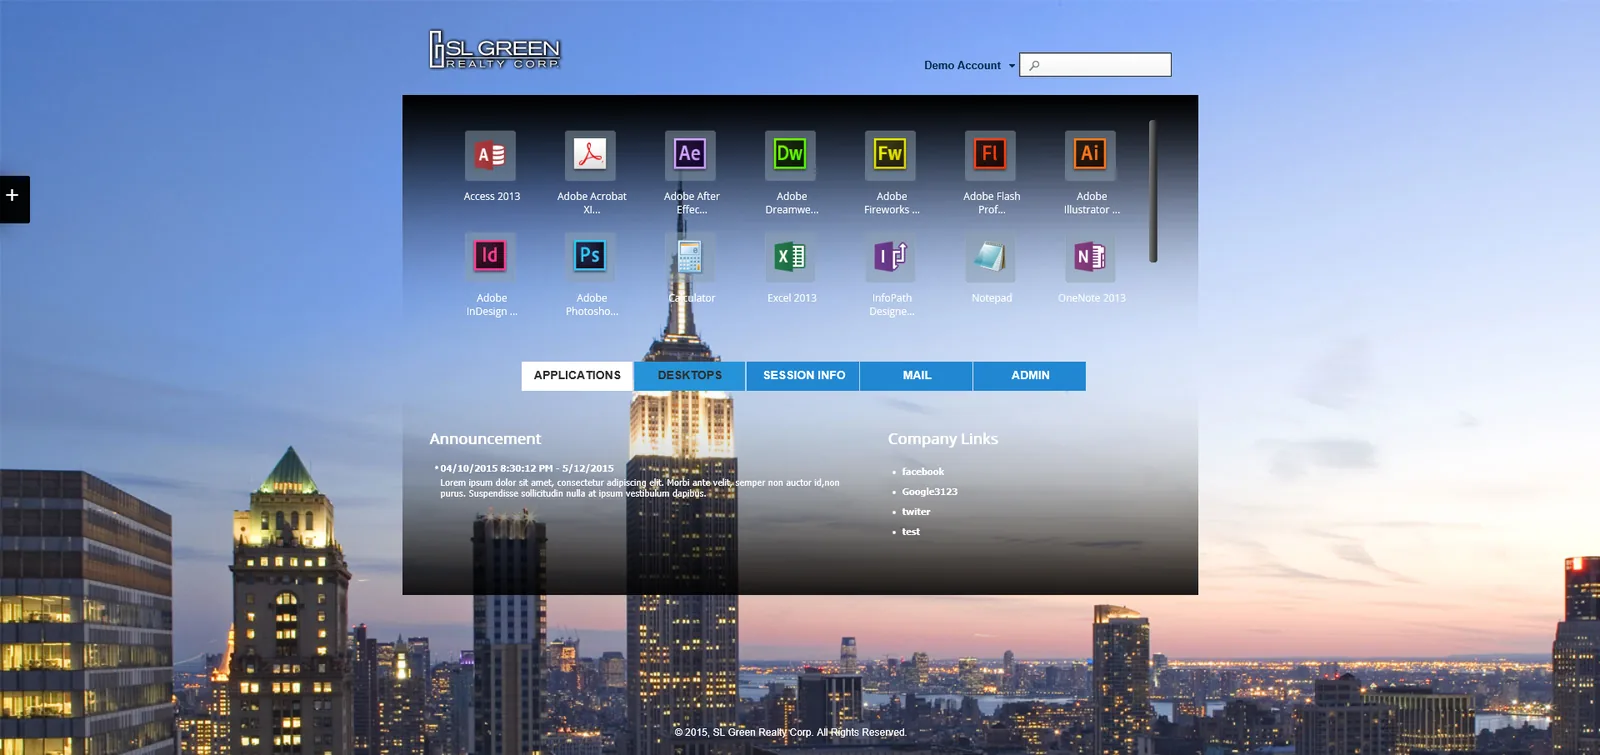Launch the Access 2013 application icon

[x=490, y=156]
